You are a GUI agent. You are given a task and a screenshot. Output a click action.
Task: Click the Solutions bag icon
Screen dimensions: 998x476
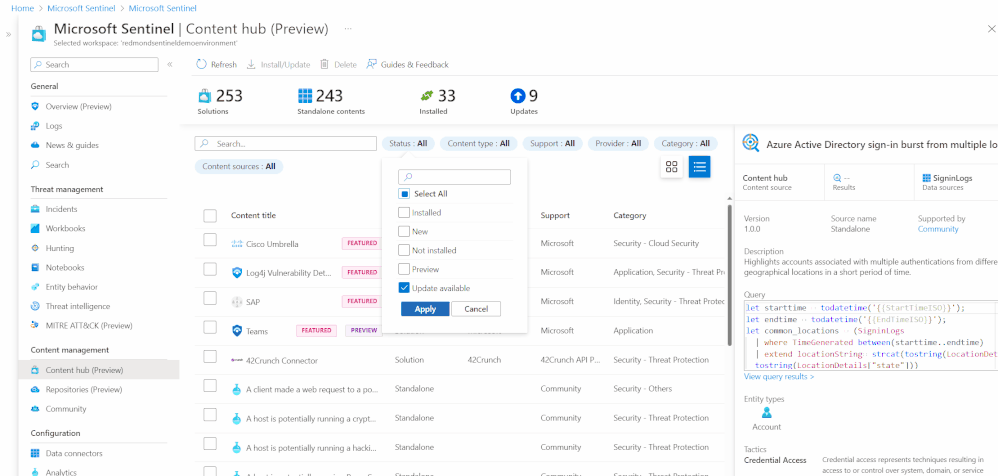(204, 96)
